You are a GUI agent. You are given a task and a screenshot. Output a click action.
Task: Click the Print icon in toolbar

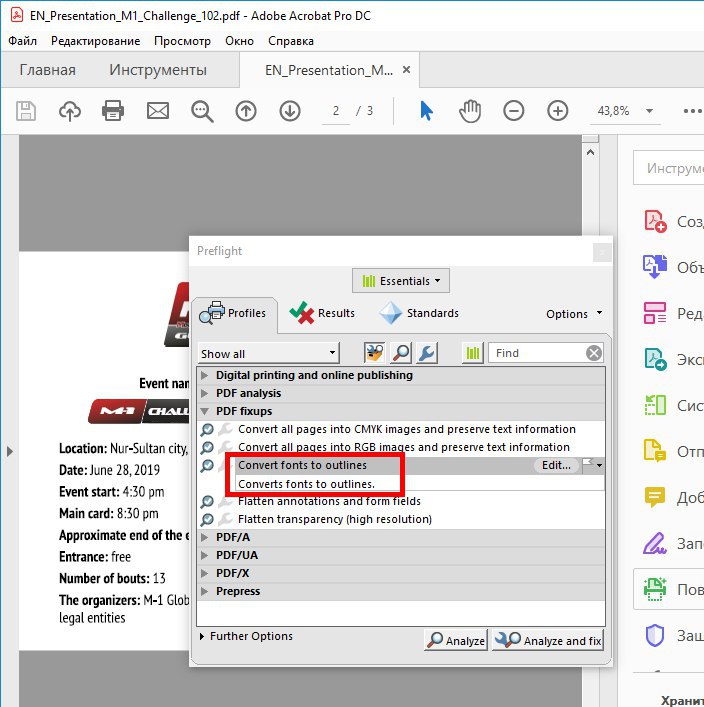click(x=113, y=111)
